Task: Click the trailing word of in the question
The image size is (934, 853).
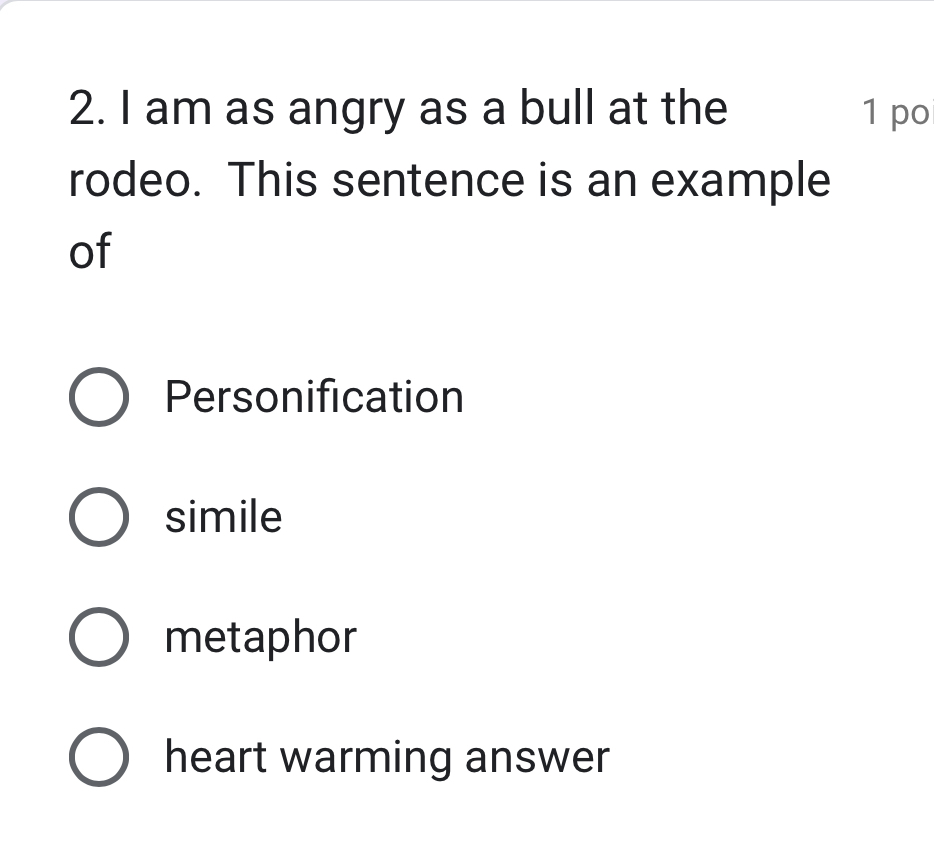Action: point(89,252)
